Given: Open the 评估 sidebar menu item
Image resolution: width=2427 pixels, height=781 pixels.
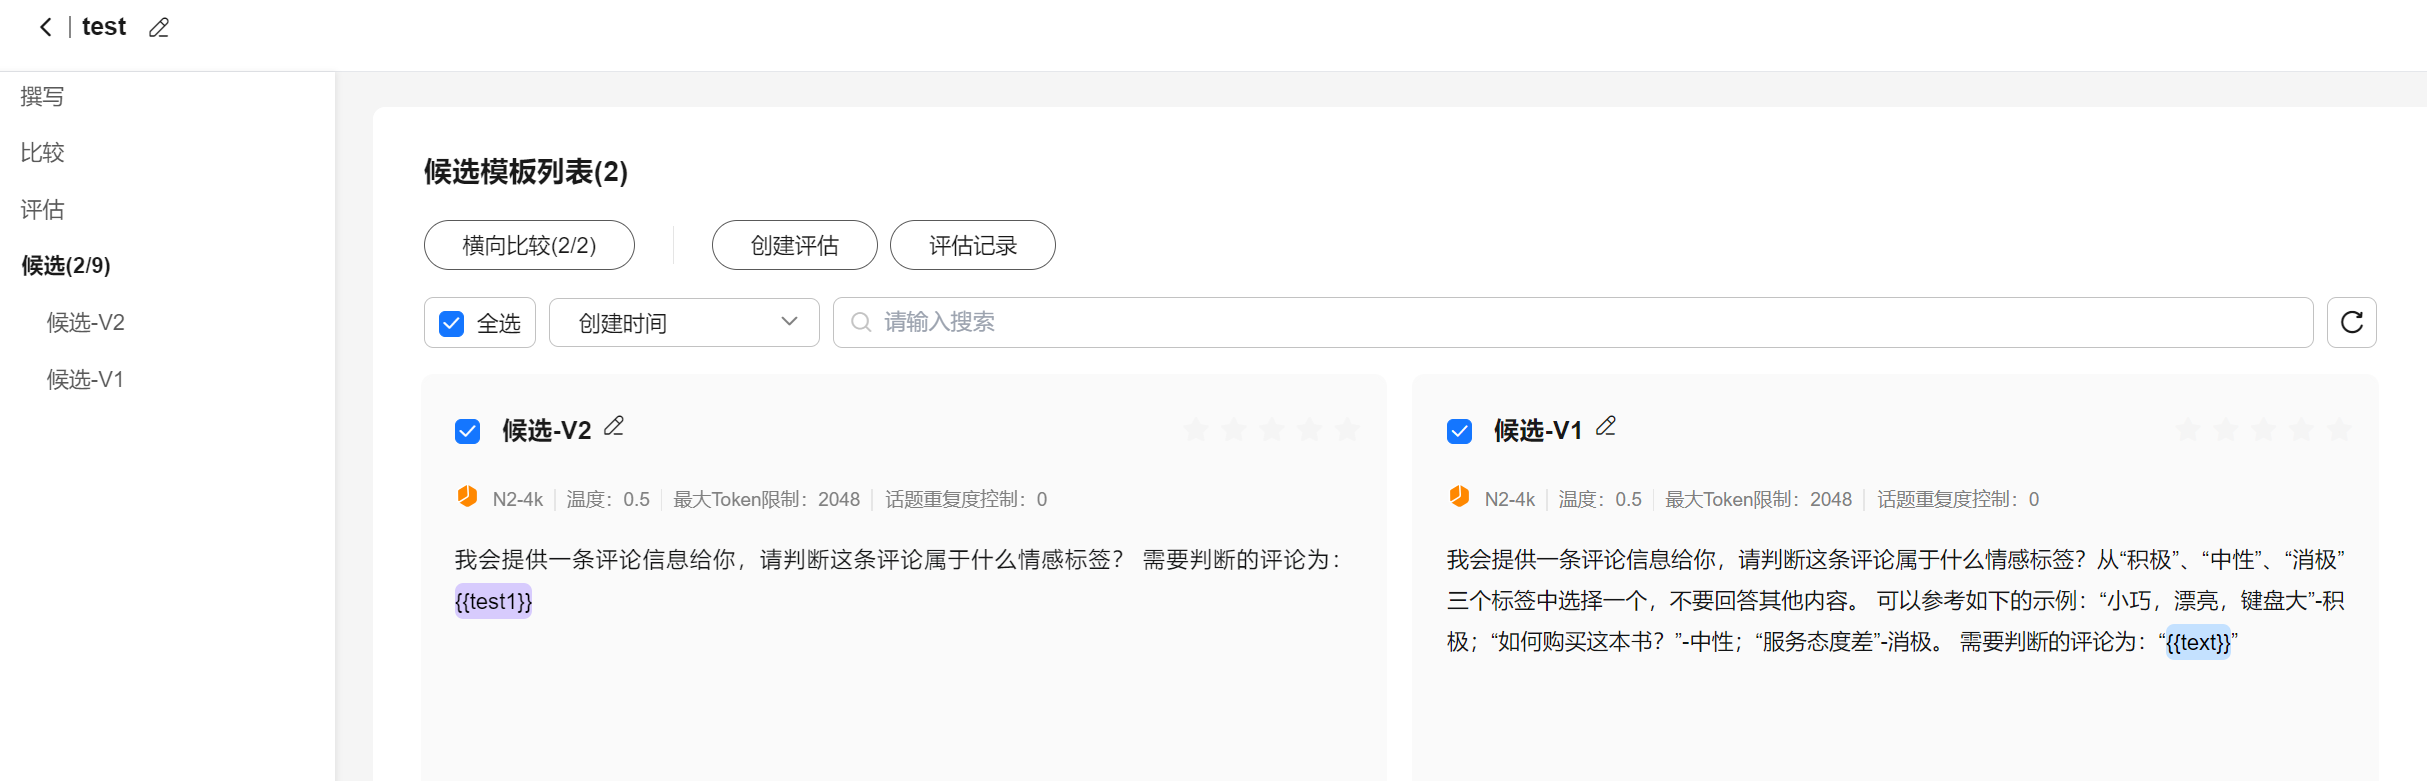Looking at the screenshot, I should pyautogui.click(x=42, y=210).
